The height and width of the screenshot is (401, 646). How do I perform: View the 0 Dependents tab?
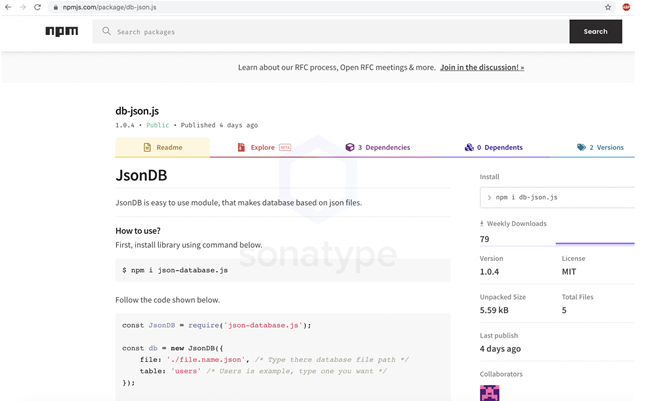[494, 147]
